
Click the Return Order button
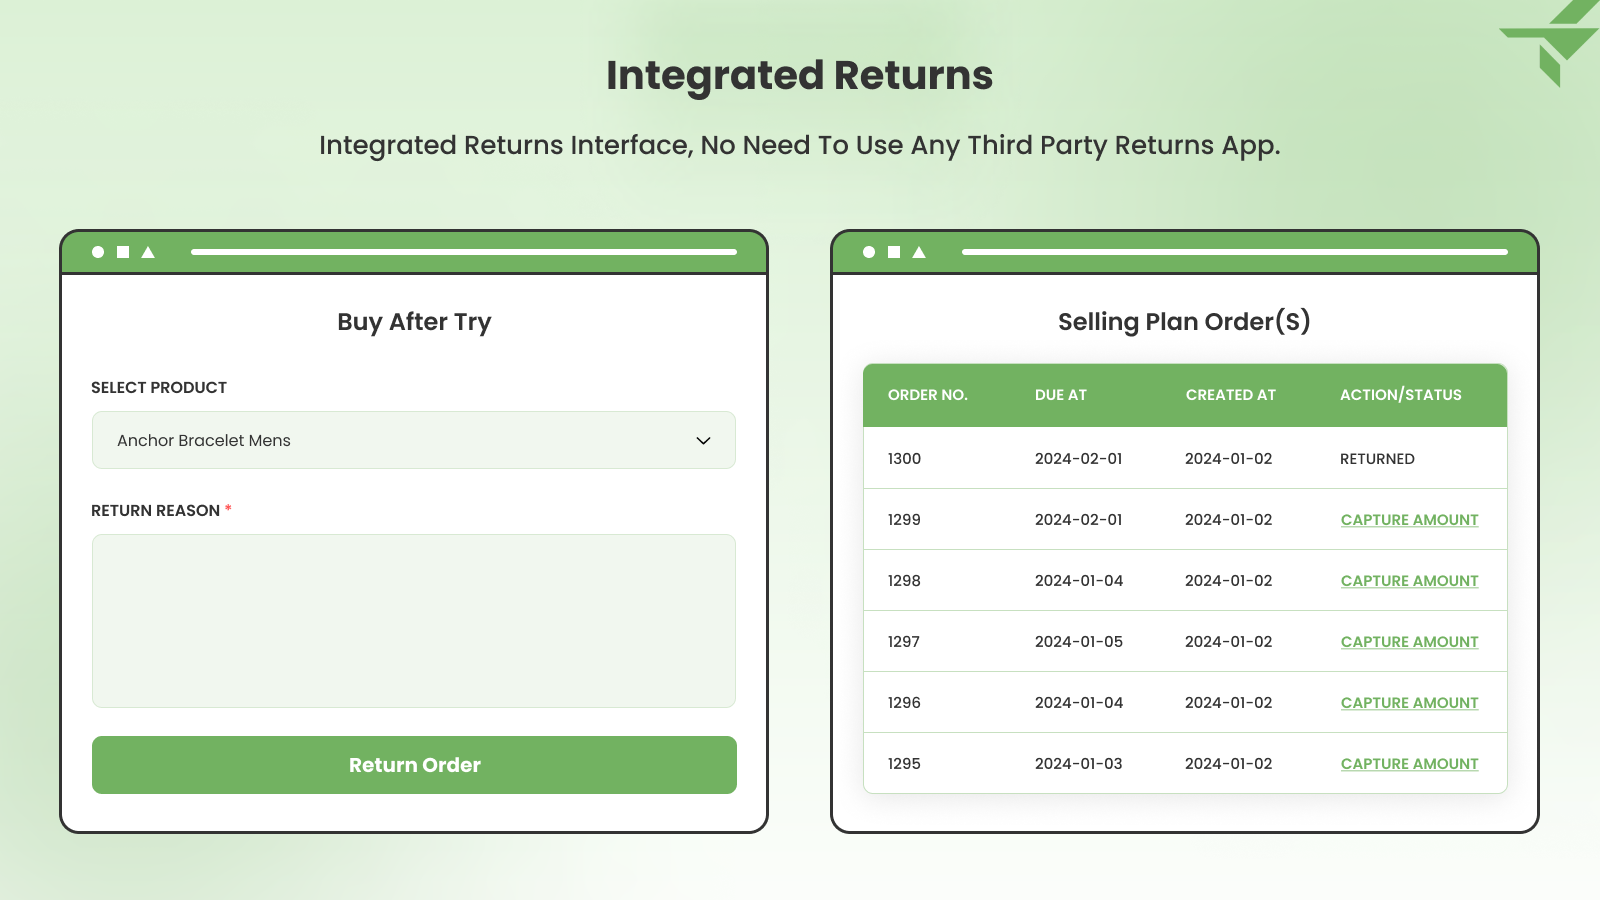[x=413, y=765]
